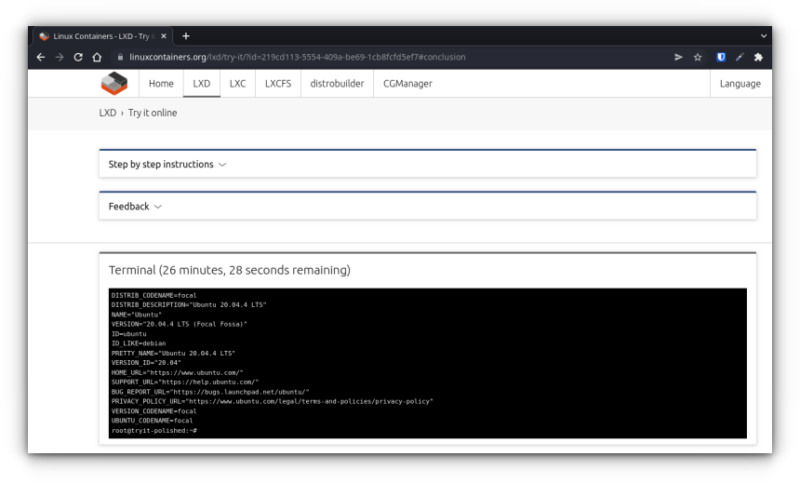Click the PRIVACY_POLICY_URL terminal line
The image size is (800, 483).
(x=272, y=401)
